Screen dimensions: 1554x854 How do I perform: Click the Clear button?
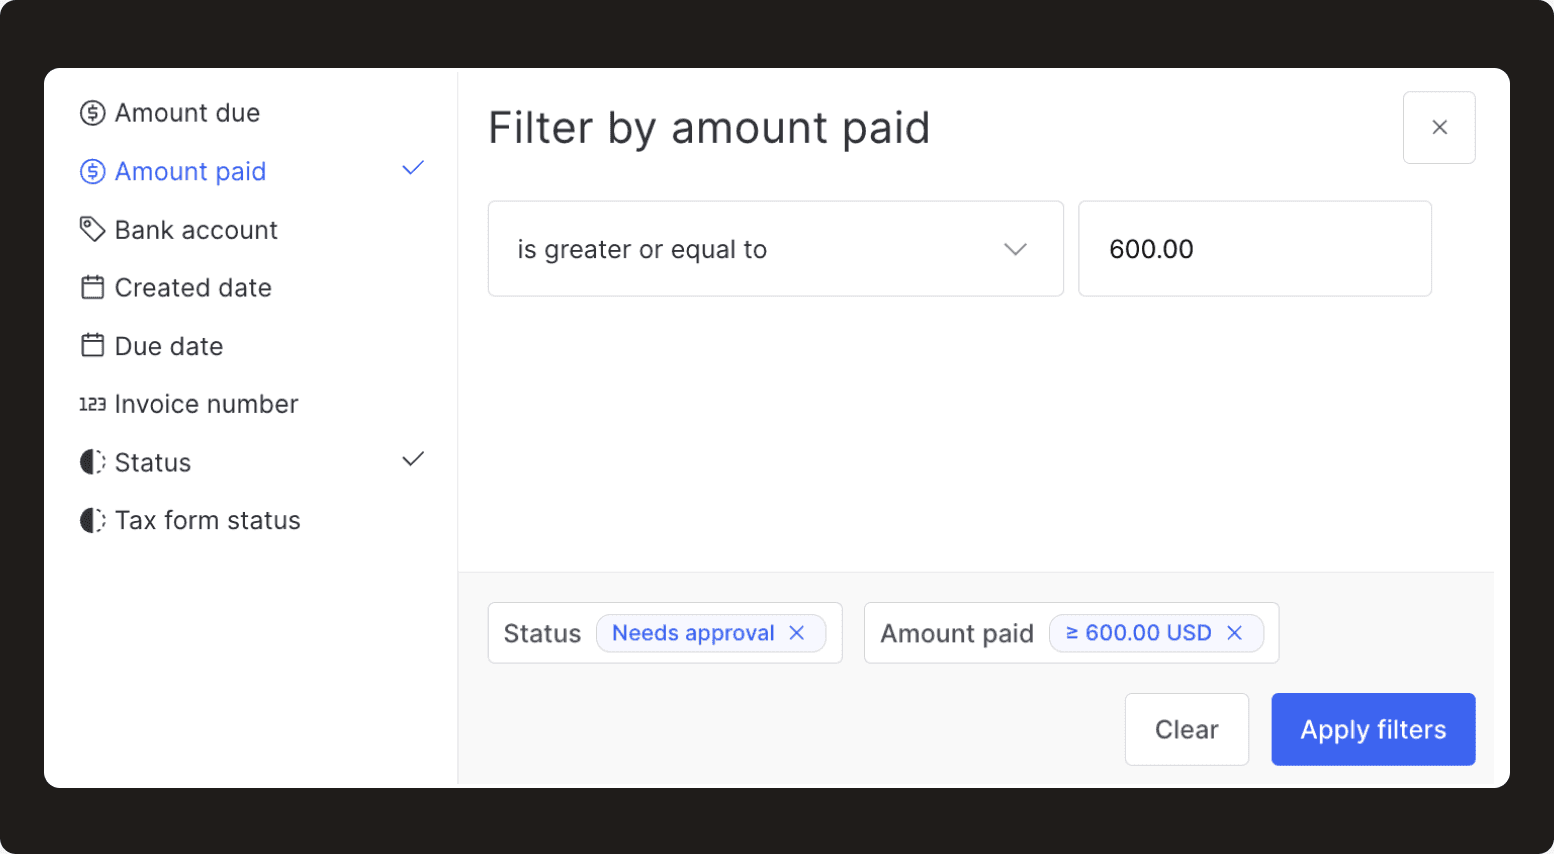tap(1186, 729)
